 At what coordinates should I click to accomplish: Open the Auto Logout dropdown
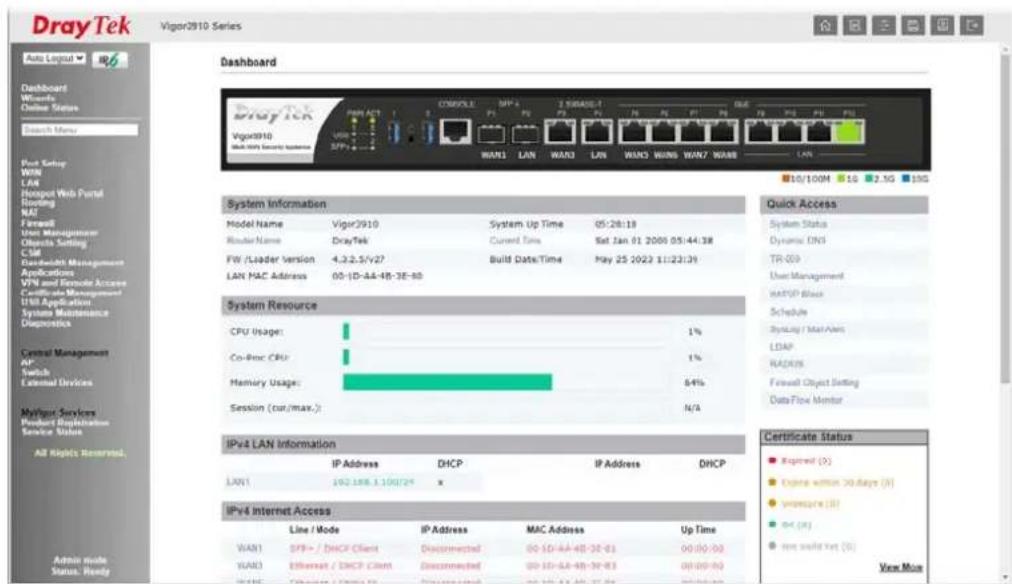coord(55,59)
